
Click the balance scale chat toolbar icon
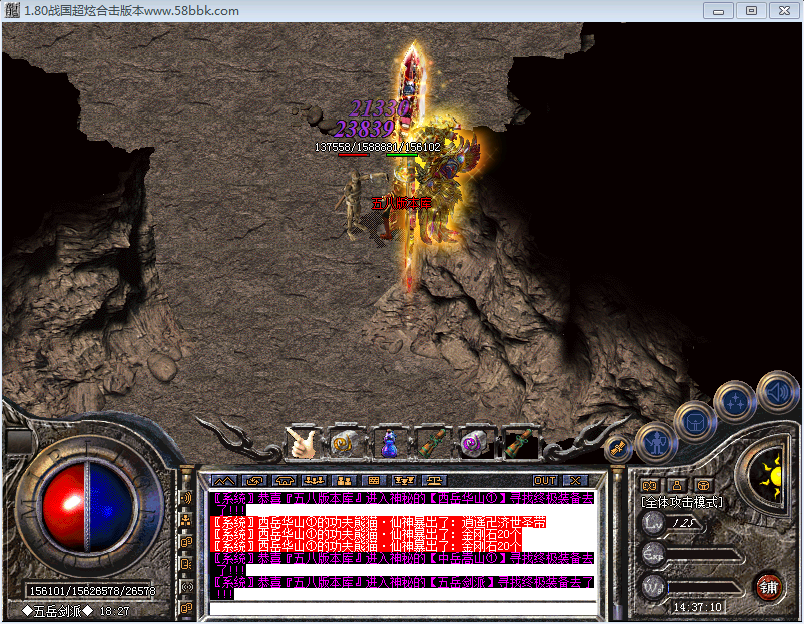coord(434,480)
